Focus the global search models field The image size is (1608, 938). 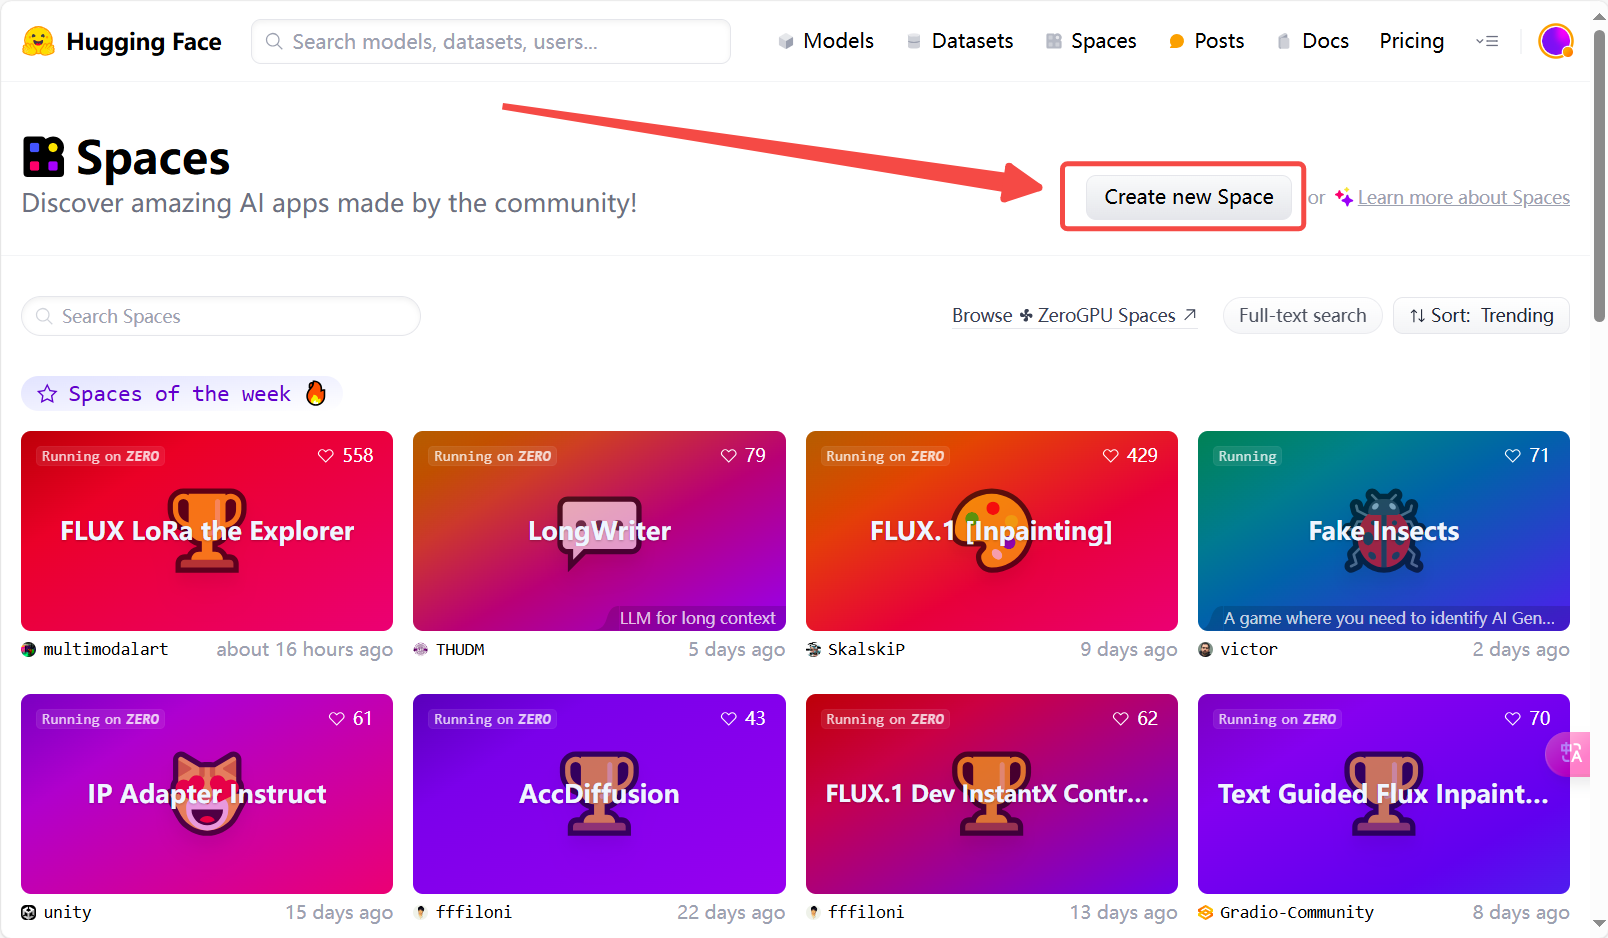(491, 41)
